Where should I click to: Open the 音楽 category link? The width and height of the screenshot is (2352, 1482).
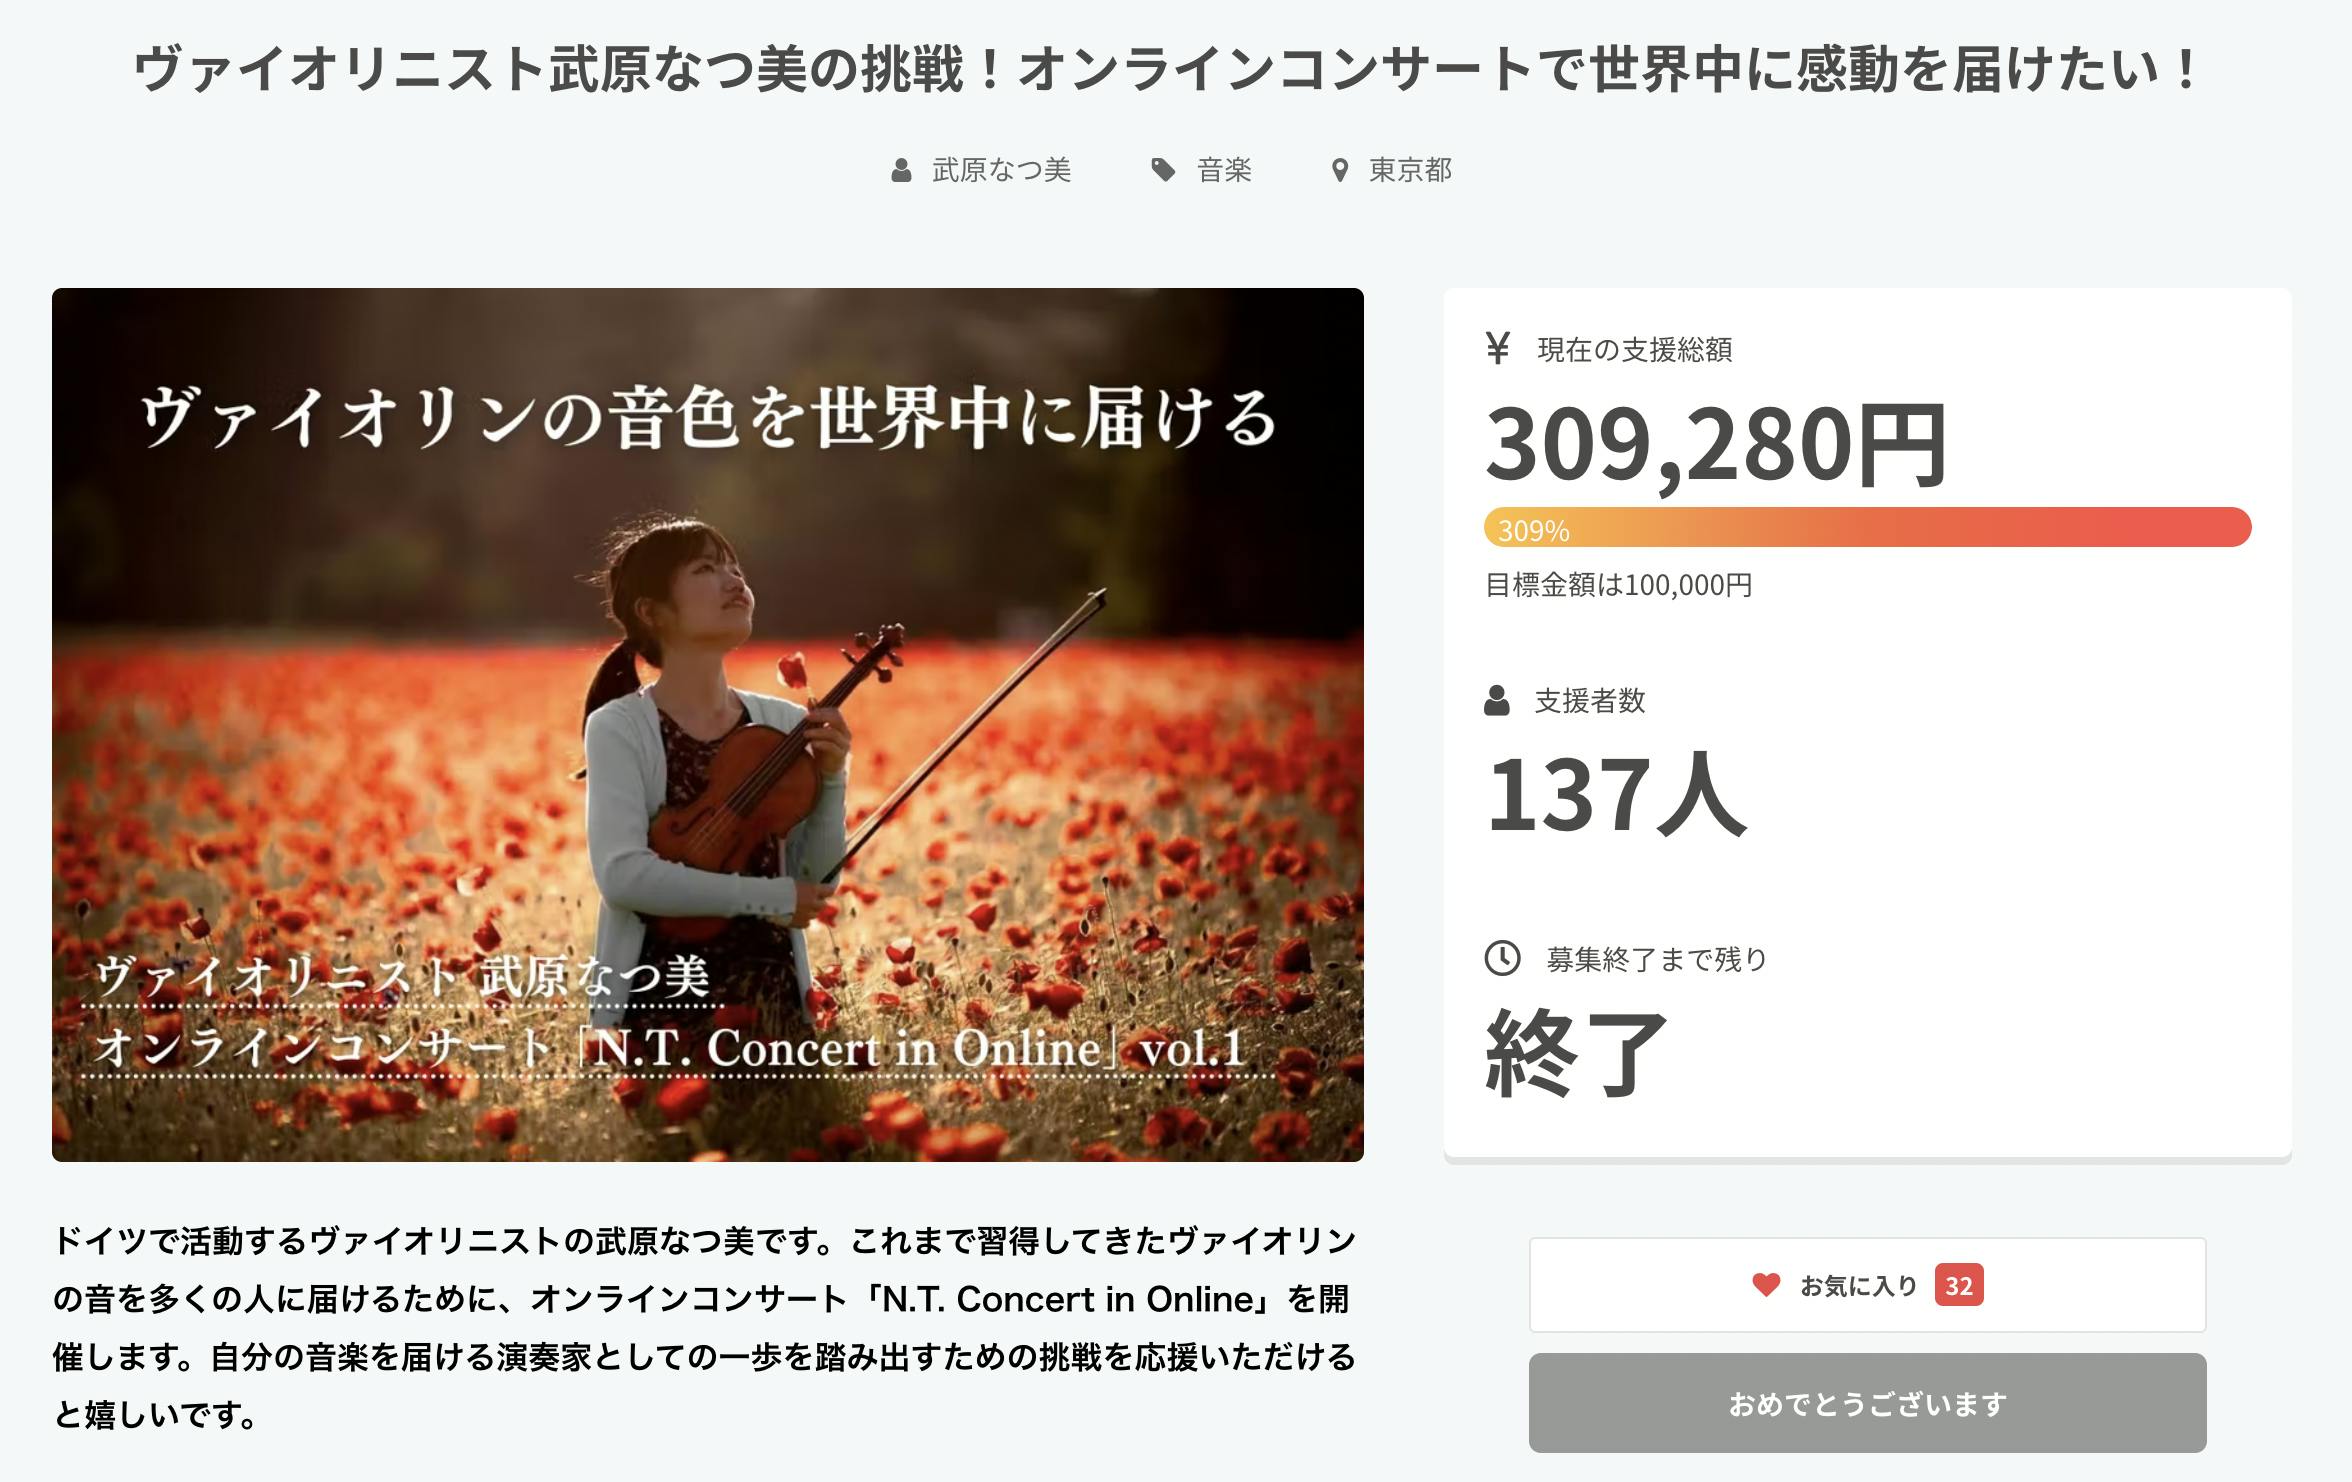[1224, 171]
